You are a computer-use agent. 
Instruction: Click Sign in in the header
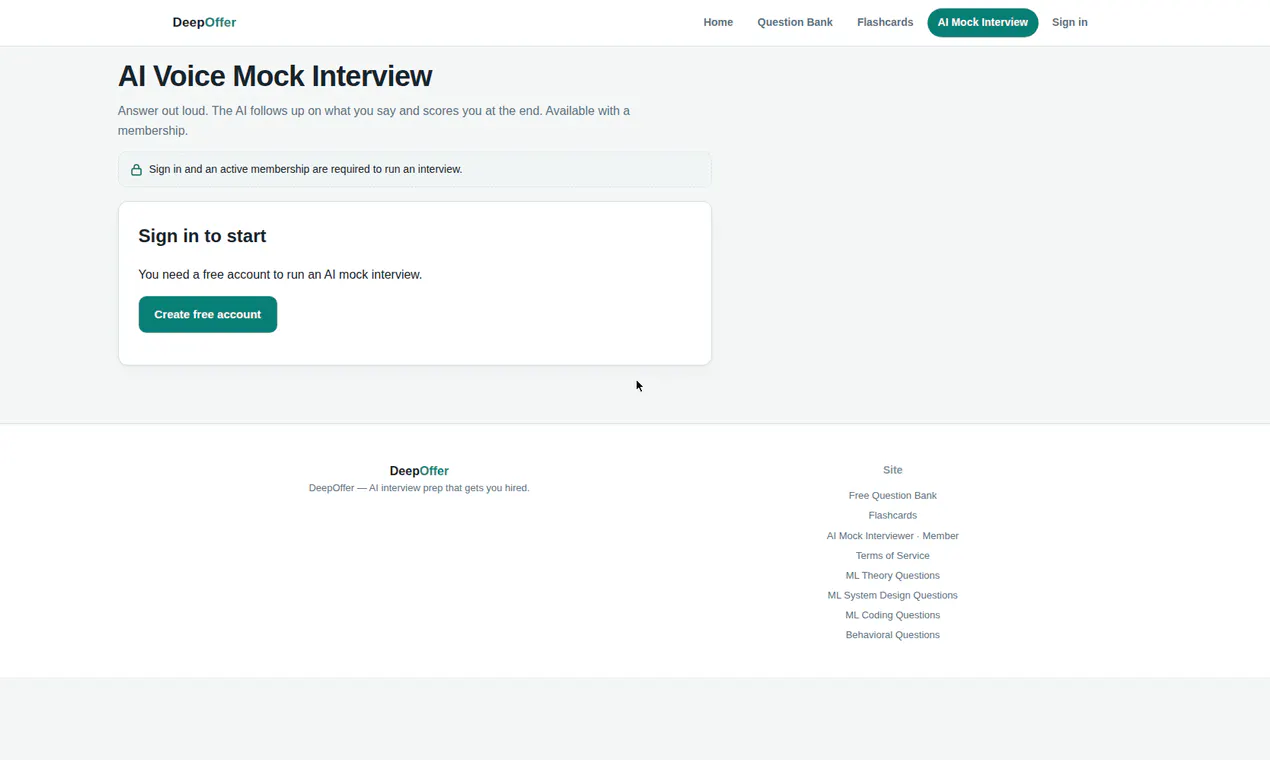point(1070,22)
